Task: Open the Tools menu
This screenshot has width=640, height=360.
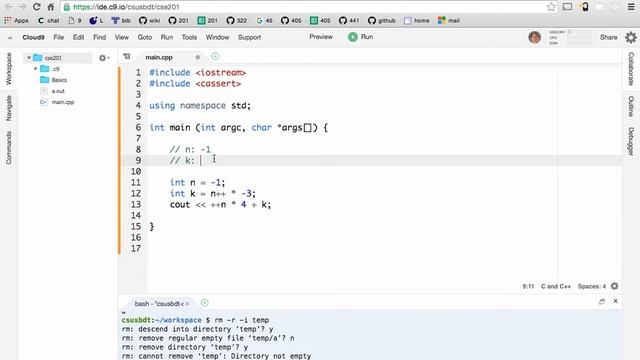Action: pyautogui.click(x=189, y=37)
